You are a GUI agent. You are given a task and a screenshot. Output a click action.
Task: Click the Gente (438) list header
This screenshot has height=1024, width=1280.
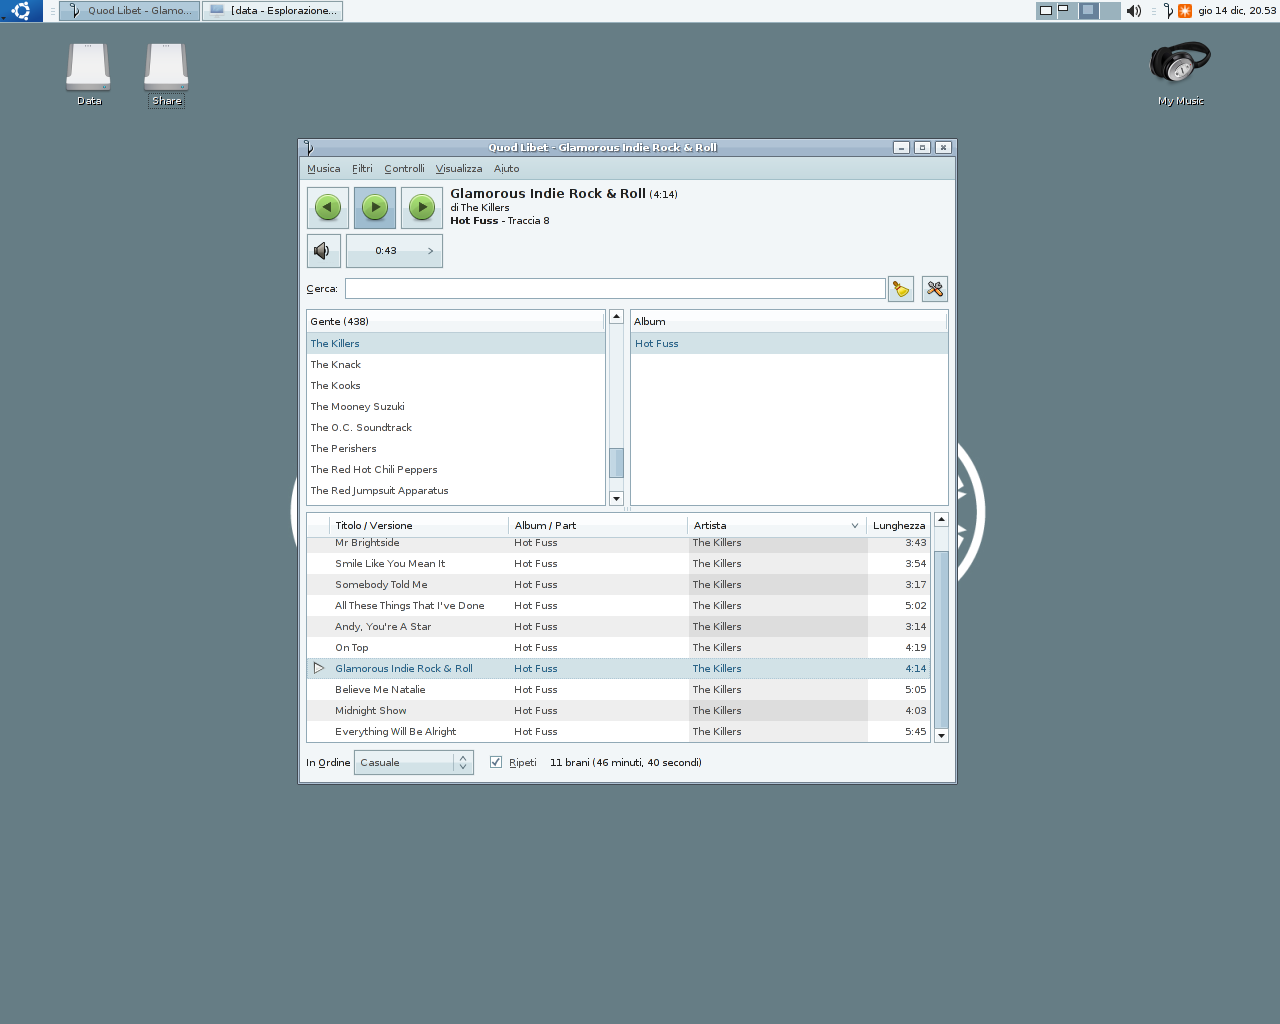point(455,321)
